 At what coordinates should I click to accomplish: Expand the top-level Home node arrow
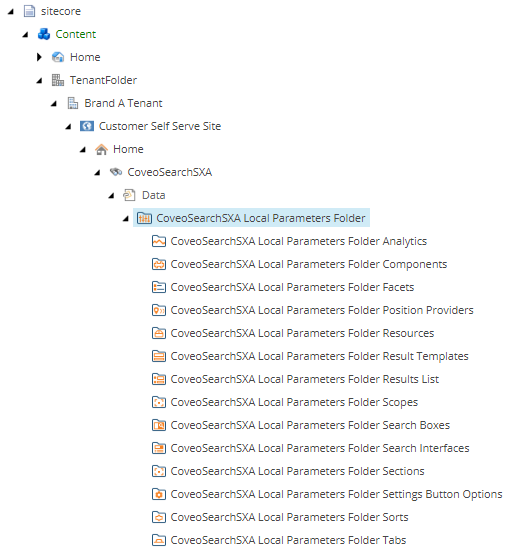[x=39, y=57]
